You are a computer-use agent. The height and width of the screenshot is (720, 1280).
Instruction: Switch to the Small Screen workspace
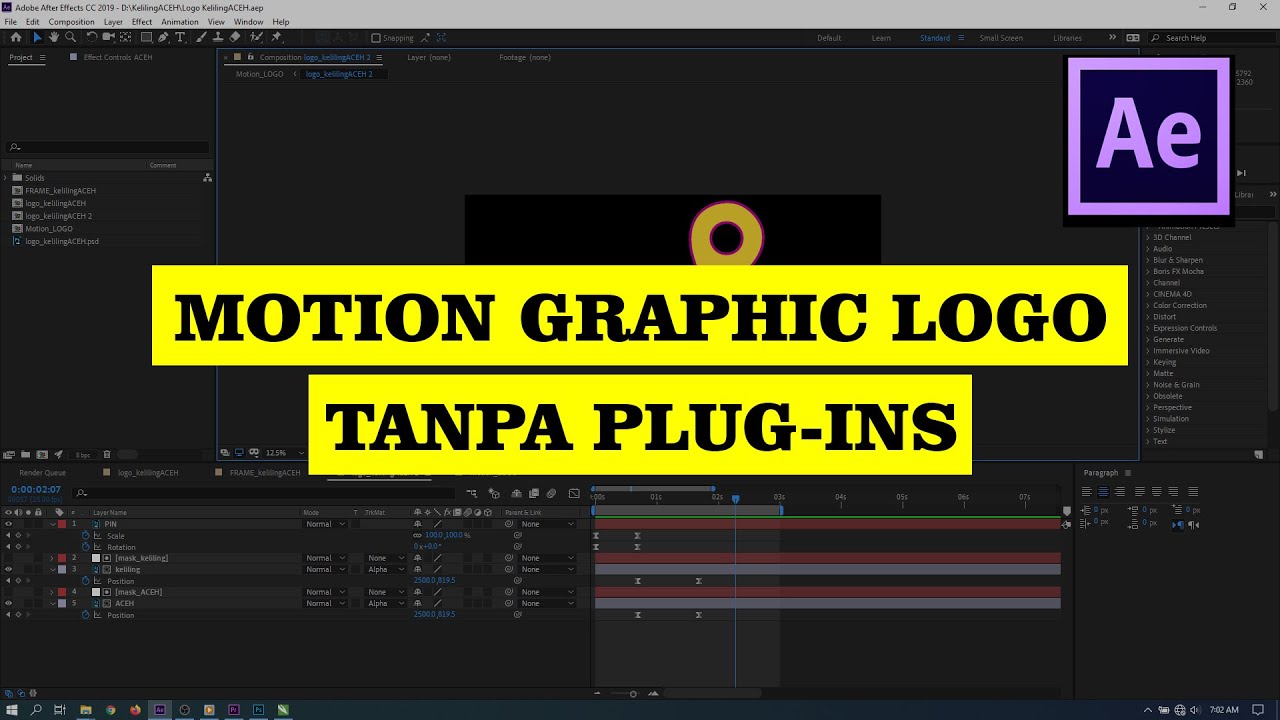pyautogui.click(x=1001, y=38)
